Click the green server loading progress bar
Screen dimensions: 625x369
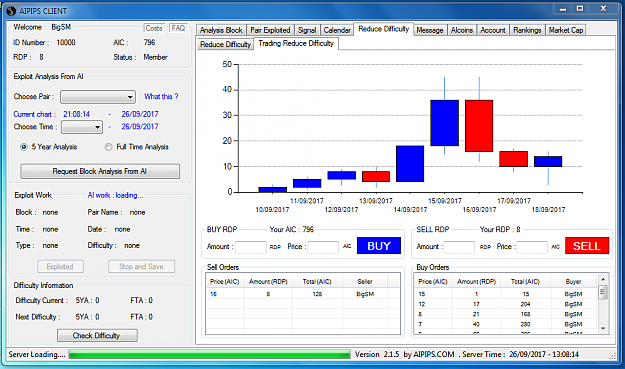click(209, 354)
